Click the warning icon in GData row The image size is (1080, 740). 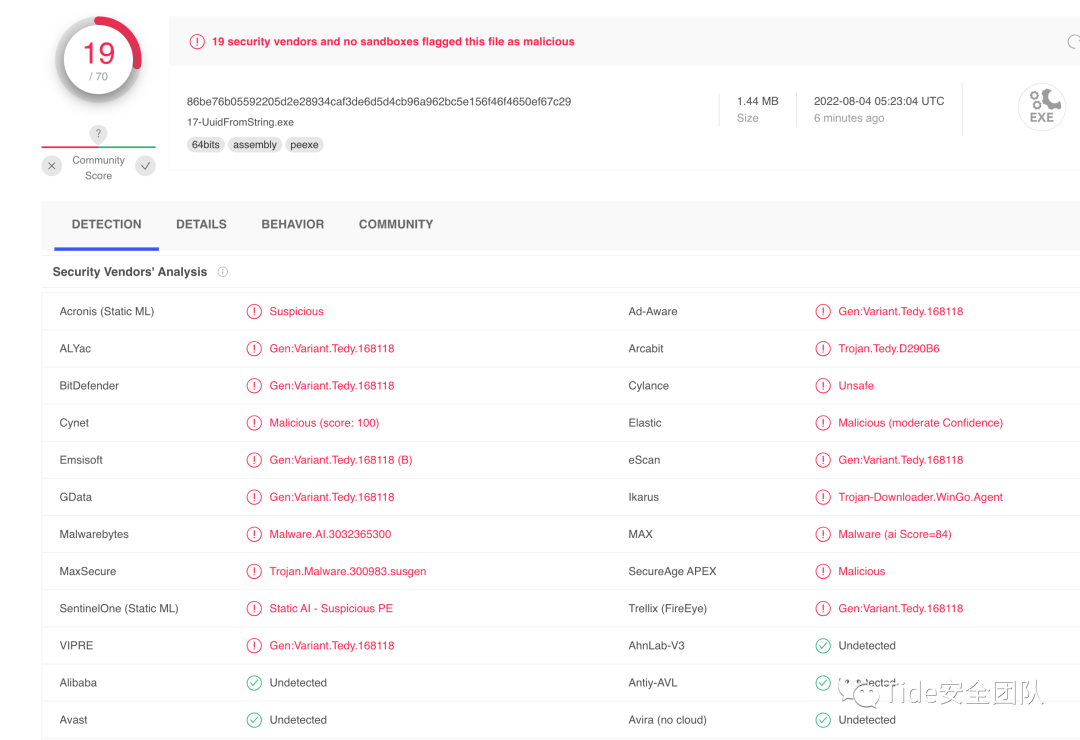(x=254, y=497)
